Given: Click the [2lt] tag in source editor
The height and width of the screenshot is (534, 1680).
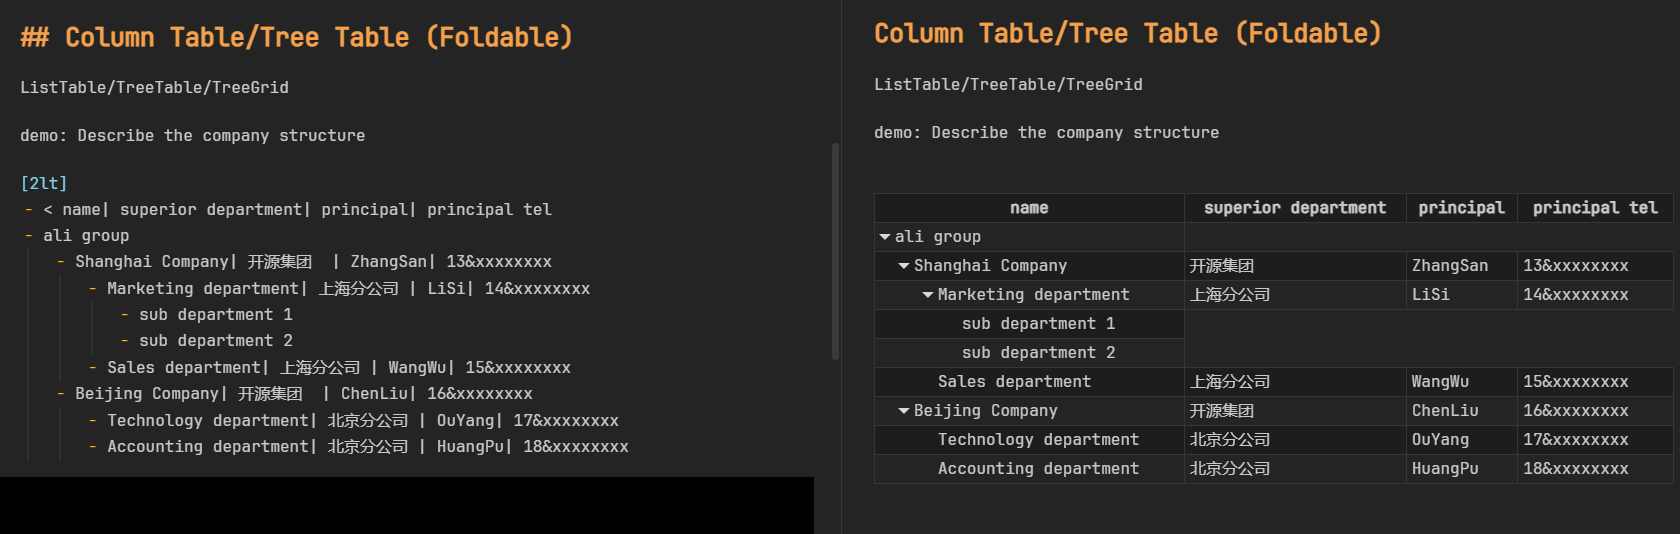Looking at the screenshot, I should point(44,184).
